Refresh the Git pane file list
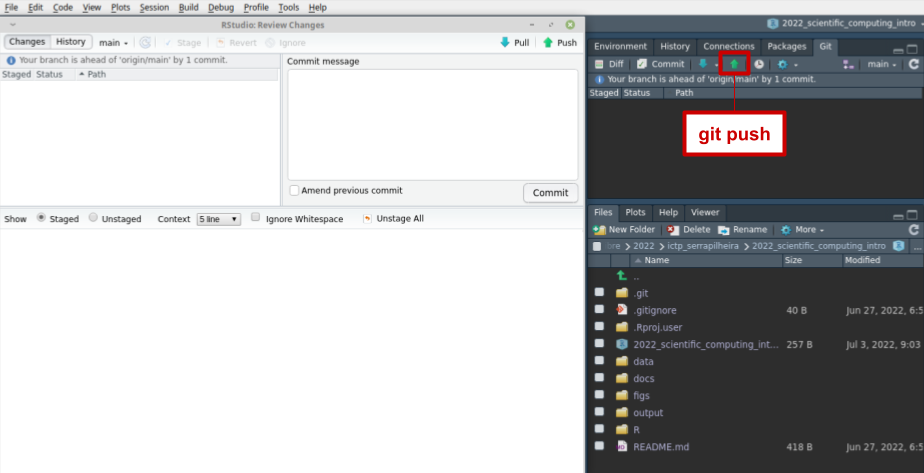Image resolution: width=924 pixels, height=473 pixels. click(x=913, y=64)
